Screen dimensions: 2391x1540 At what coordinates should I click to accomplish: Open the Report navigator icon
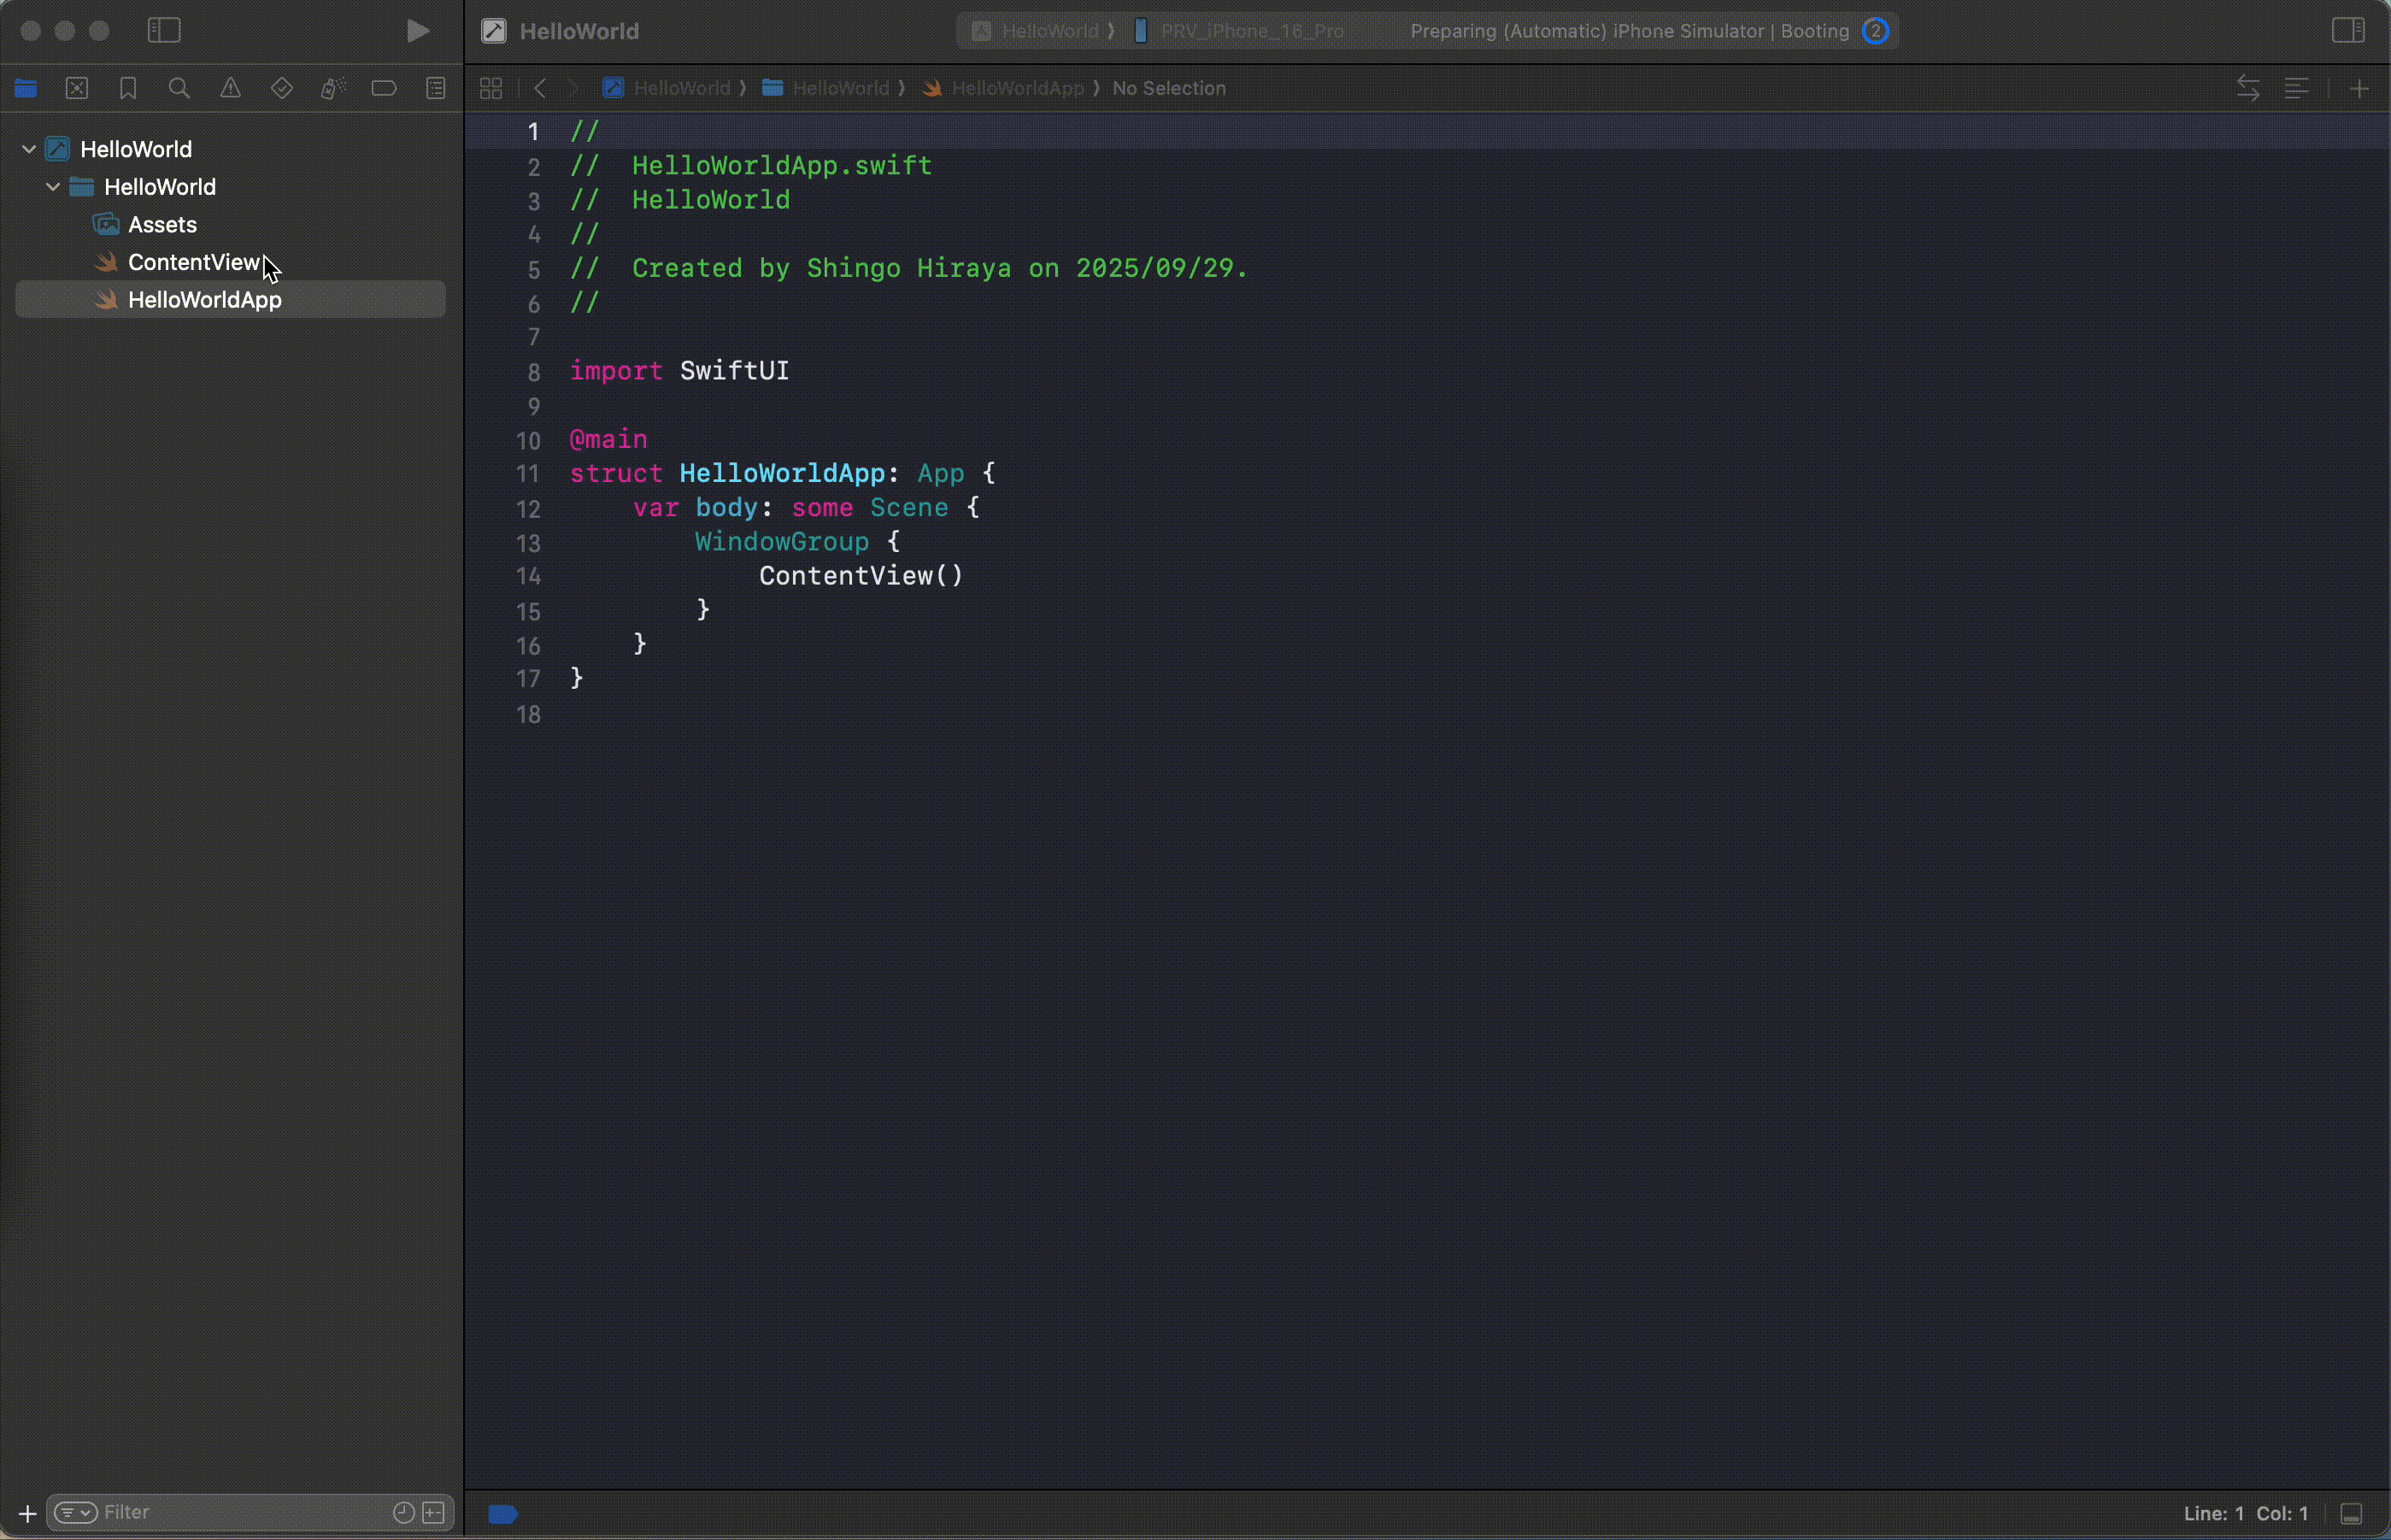436,88
